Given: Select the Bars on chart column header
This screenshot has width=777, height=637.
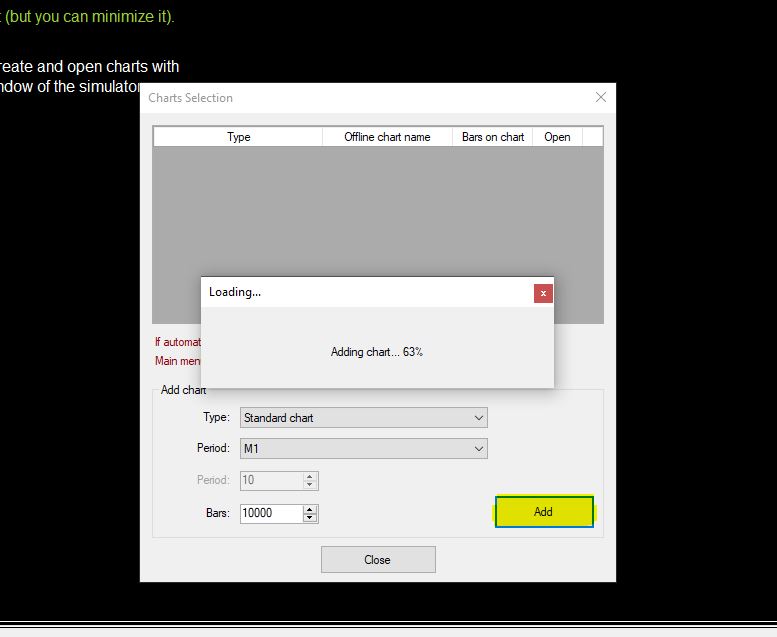Looking at the screenshot, I should (x=492, y=137).
